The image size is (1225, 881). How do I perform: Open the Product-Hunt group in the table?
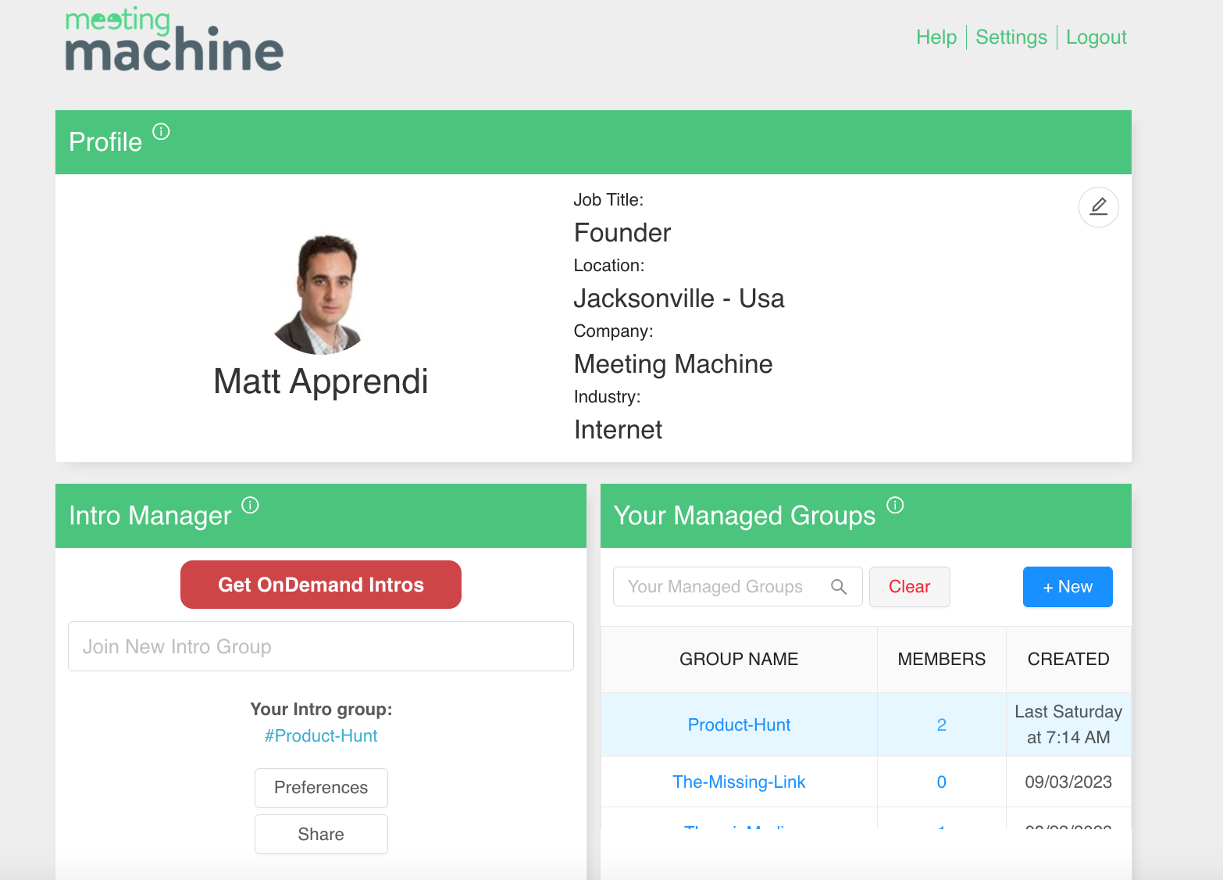pos(739,725)
